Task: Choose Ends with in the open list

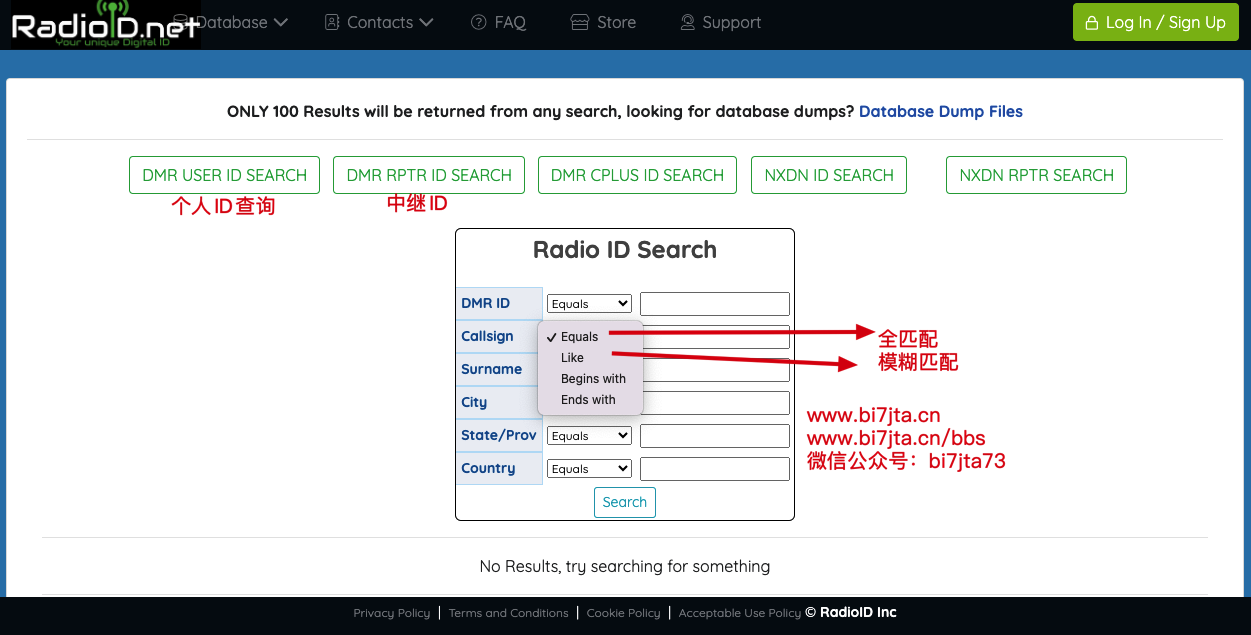Action: tap(590, 400)
